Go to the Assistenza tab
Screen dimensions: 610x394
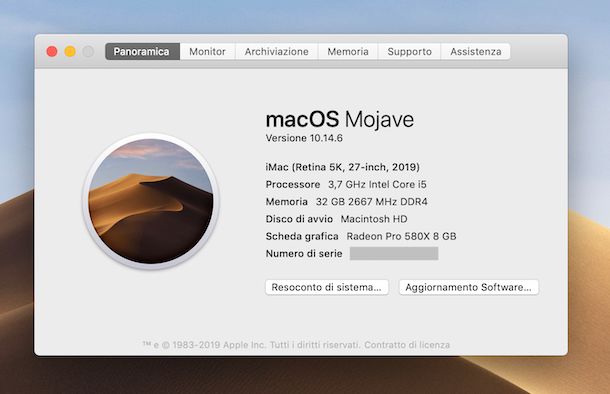[475, 51]
